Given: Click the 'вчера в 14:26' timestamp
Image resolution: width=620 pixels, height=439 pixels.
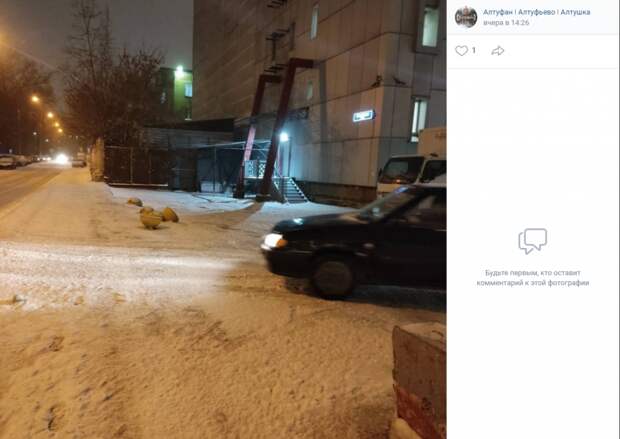Looking at the screenshot, I should coord(506,23).
